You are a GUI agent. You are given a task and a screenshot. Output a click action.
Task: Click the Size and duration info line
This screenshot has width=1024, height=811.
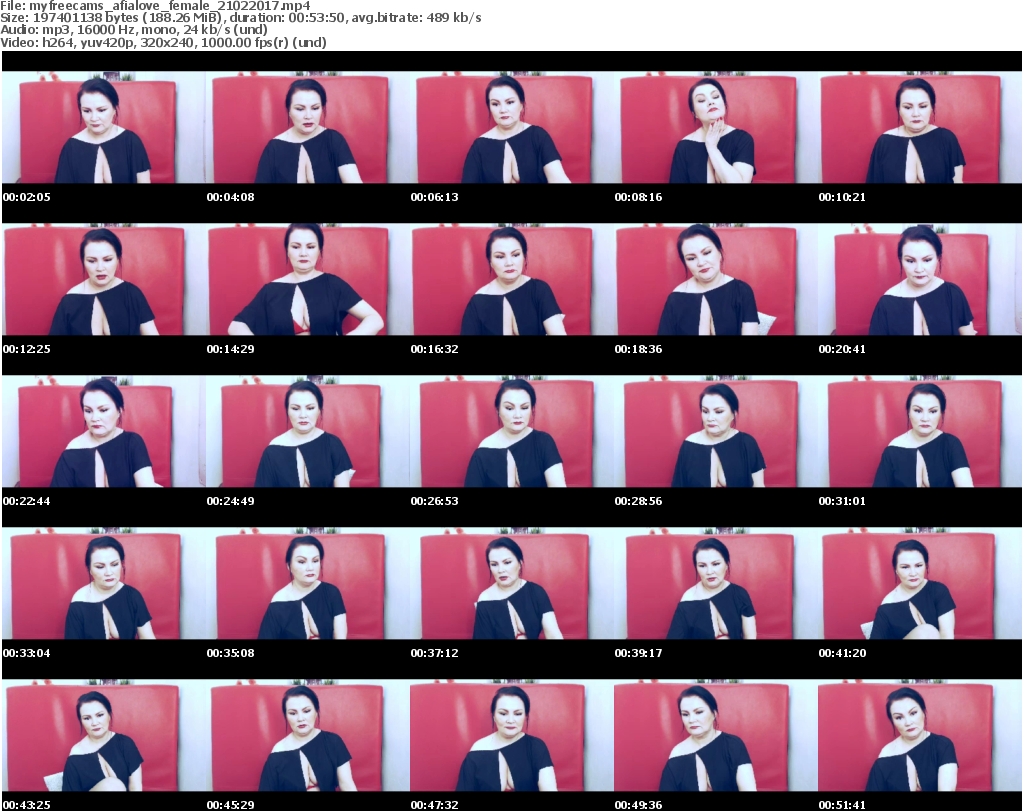click(241, 18)
